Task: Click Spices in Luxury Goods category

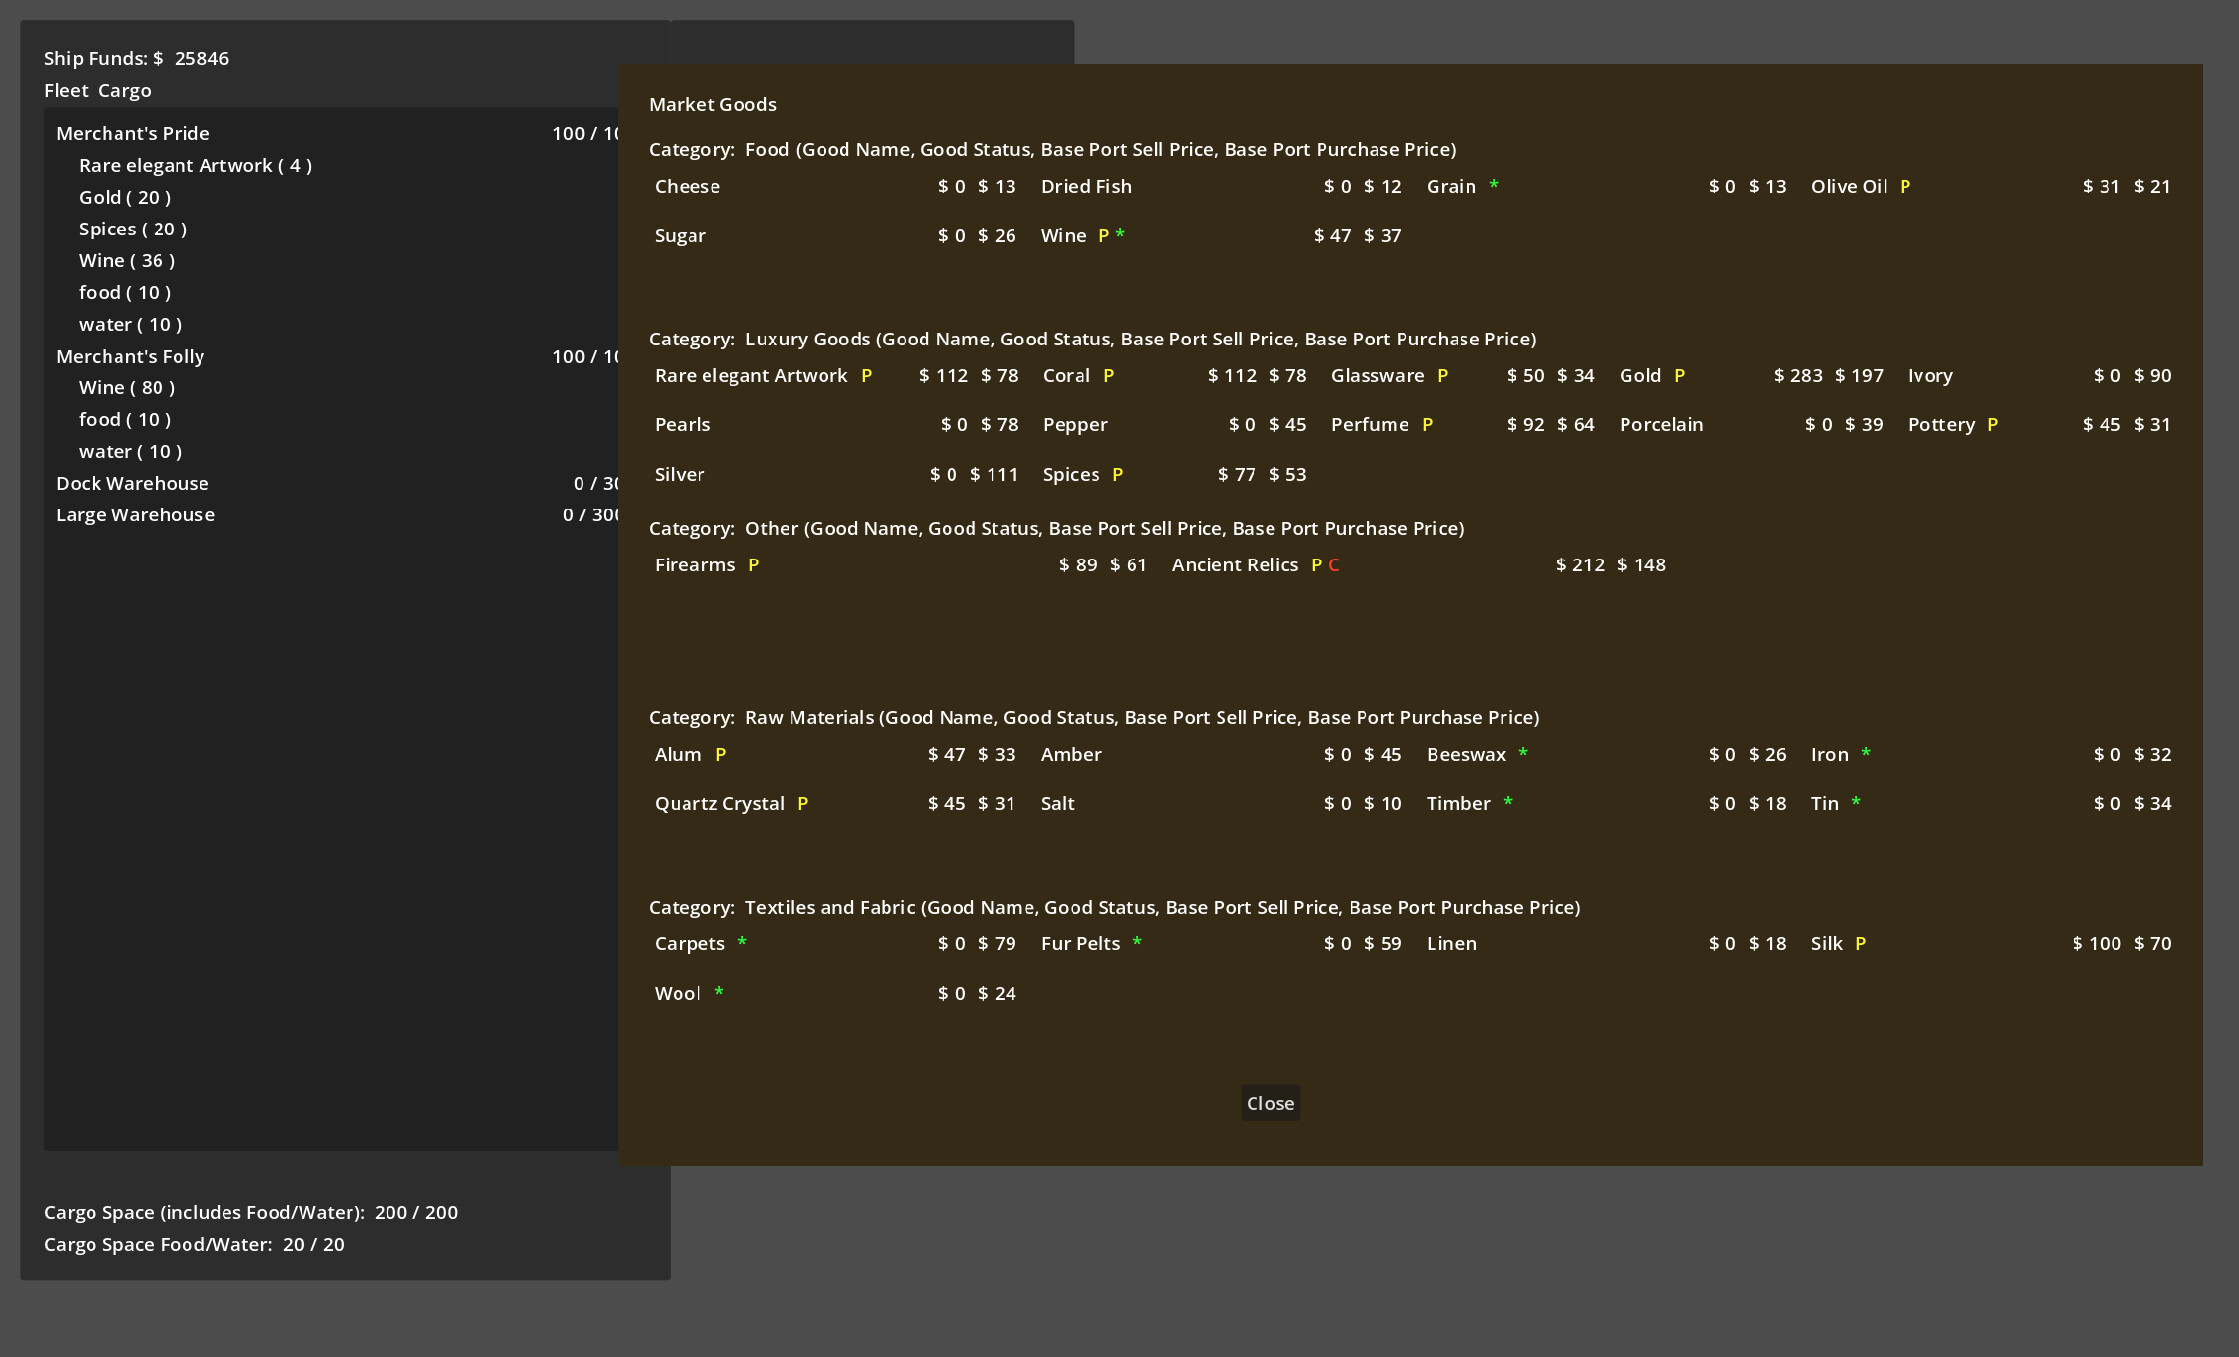Action: pyautogui.click(x=1071, y=474)
